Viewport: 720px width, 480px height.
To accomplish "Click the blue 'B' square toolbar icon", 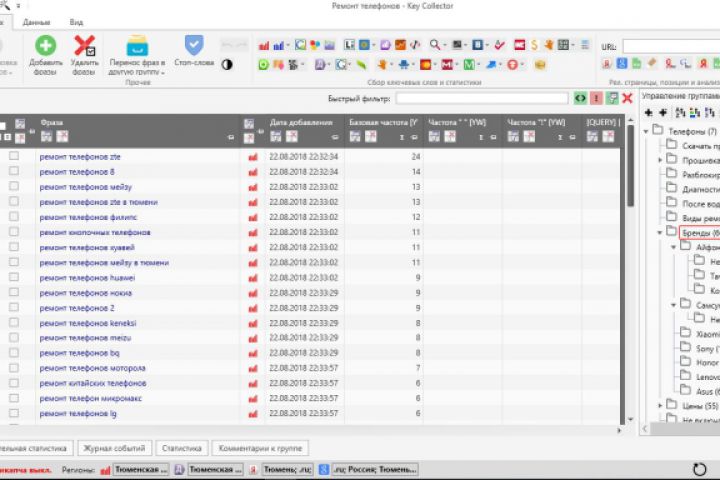I will pyautogui.click(x=478, y=45).
